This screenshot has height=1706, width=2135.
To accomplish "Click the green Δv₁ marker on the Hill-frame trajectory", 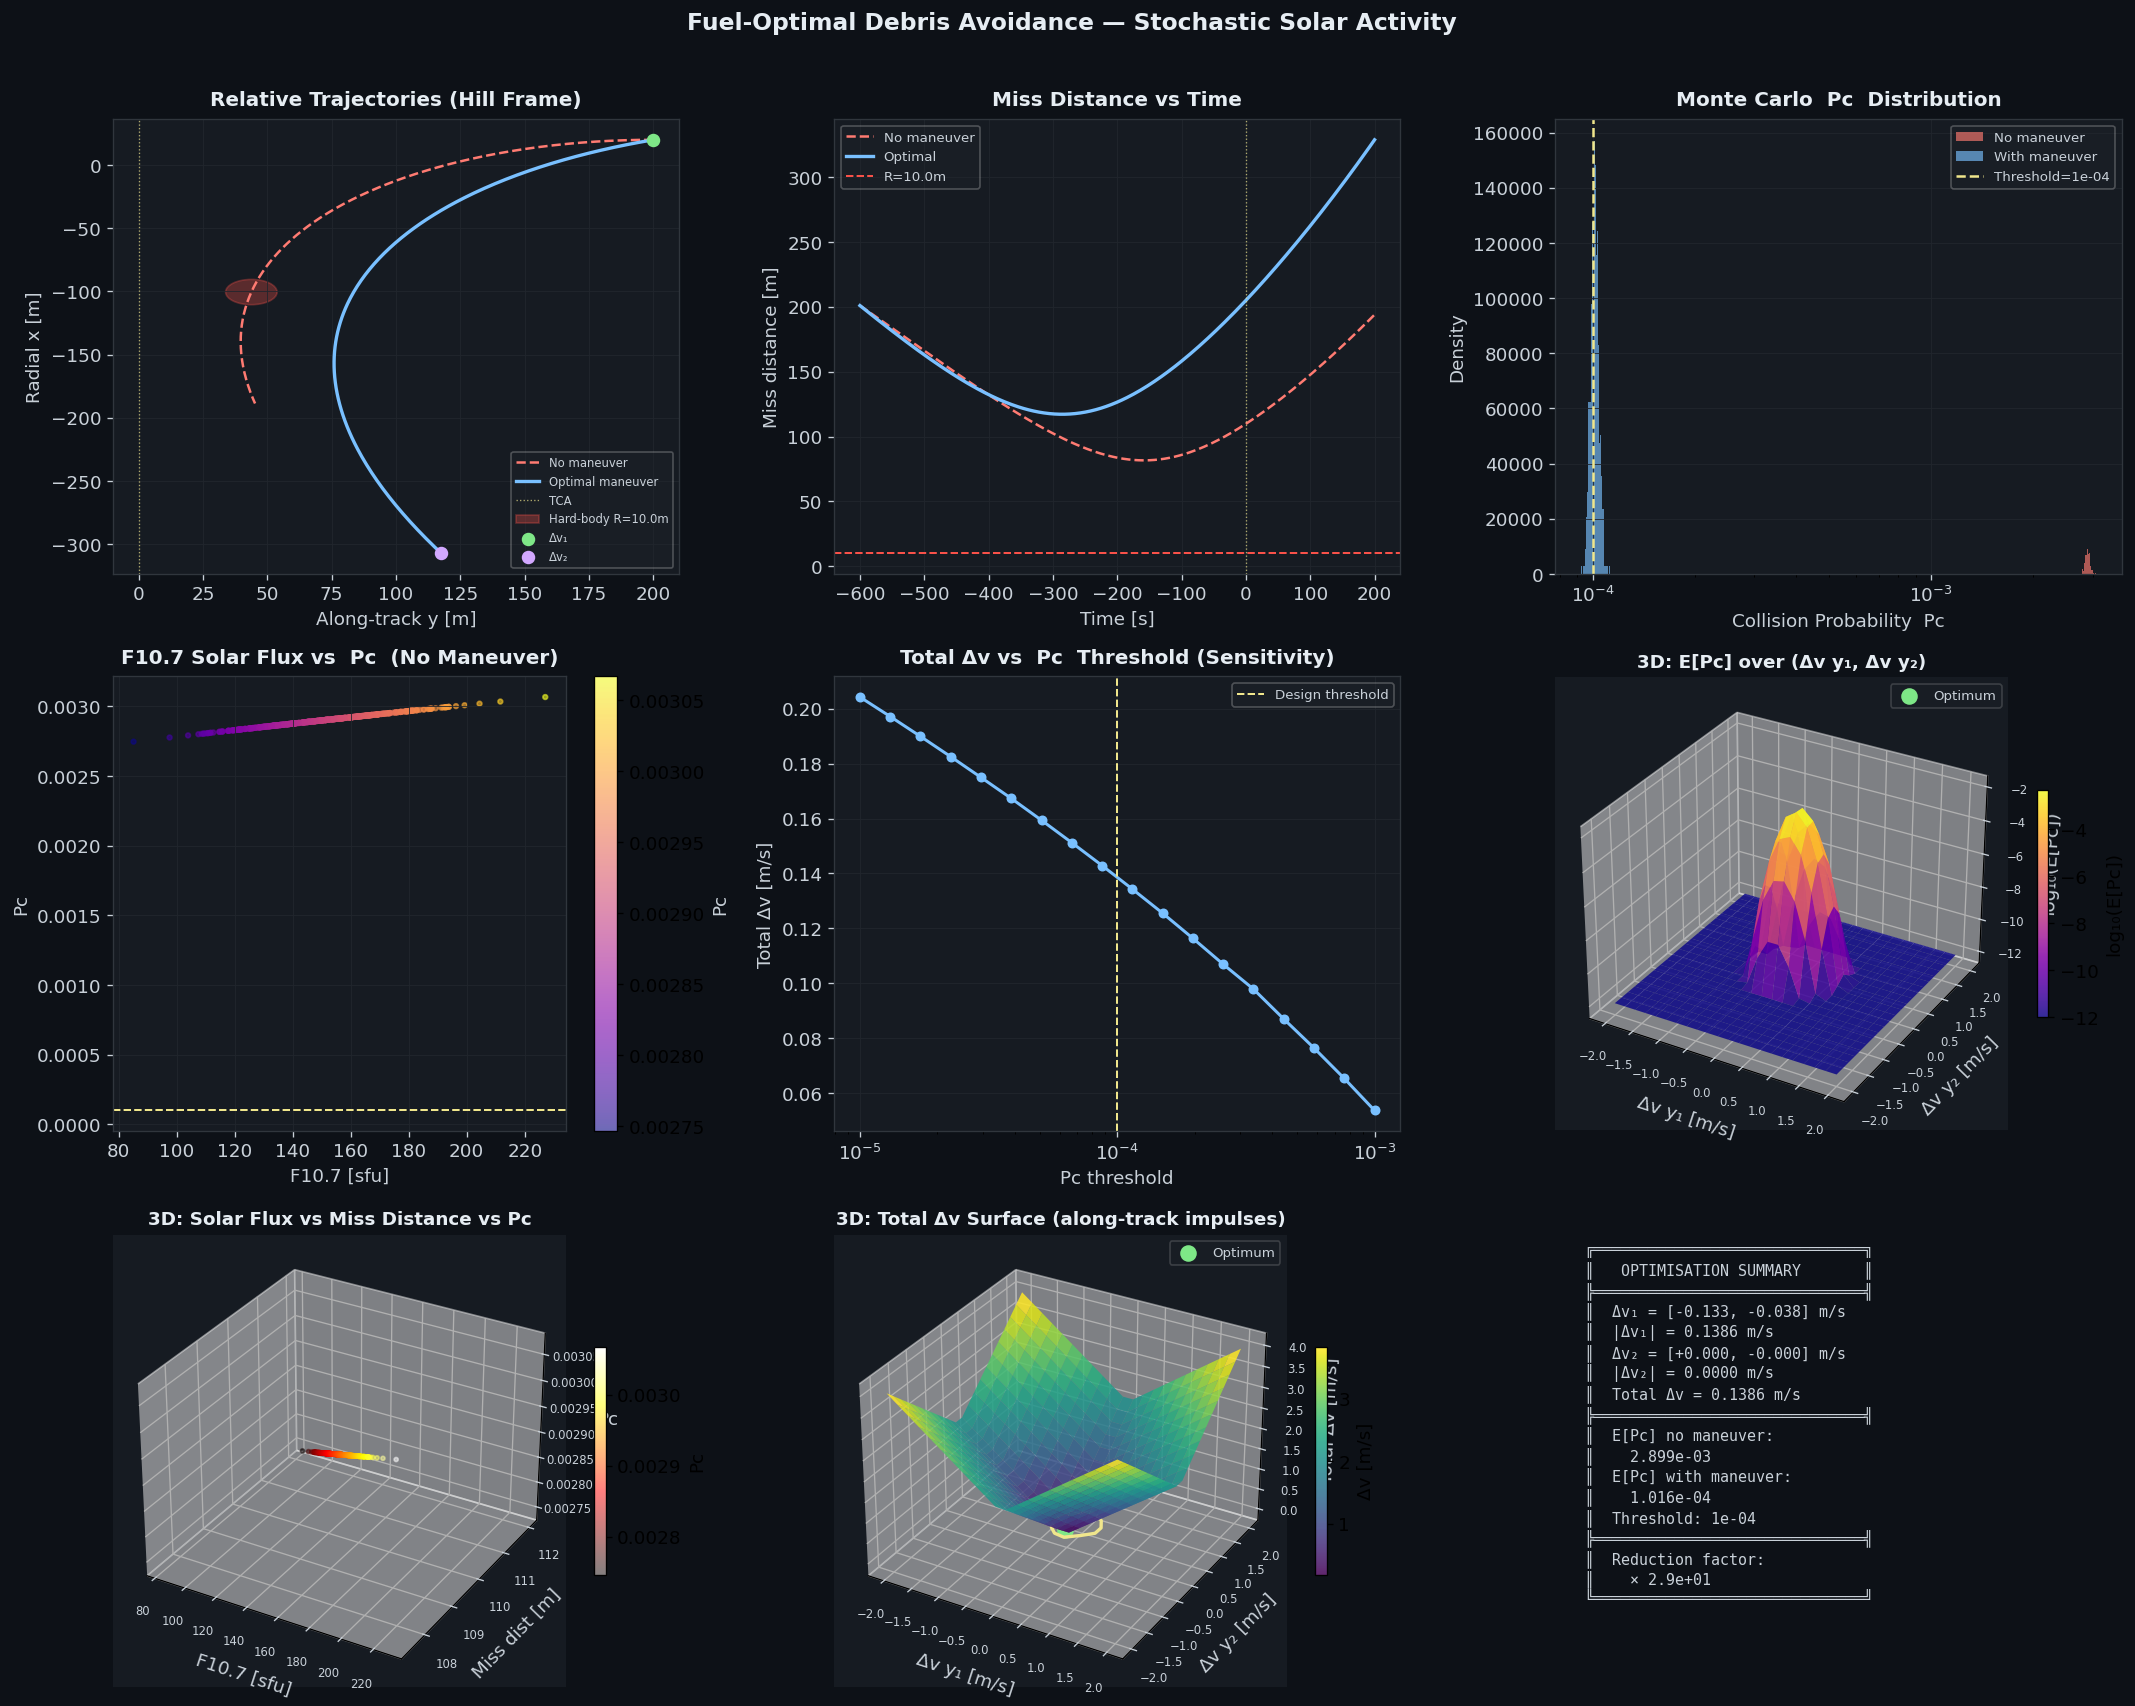I will pos(653,140).
